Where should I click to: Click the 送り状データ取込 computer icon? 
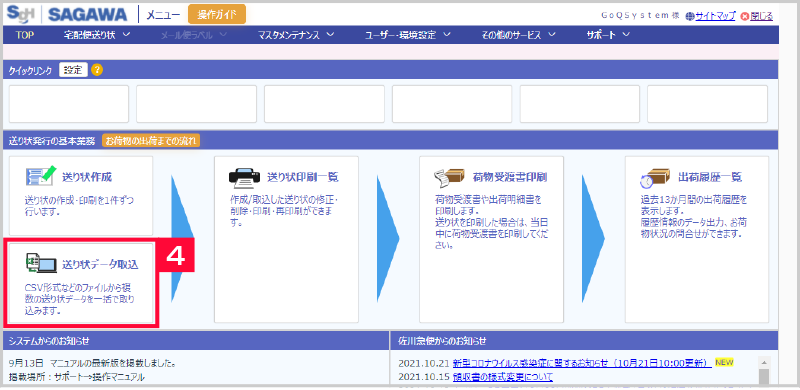[40, 263]
